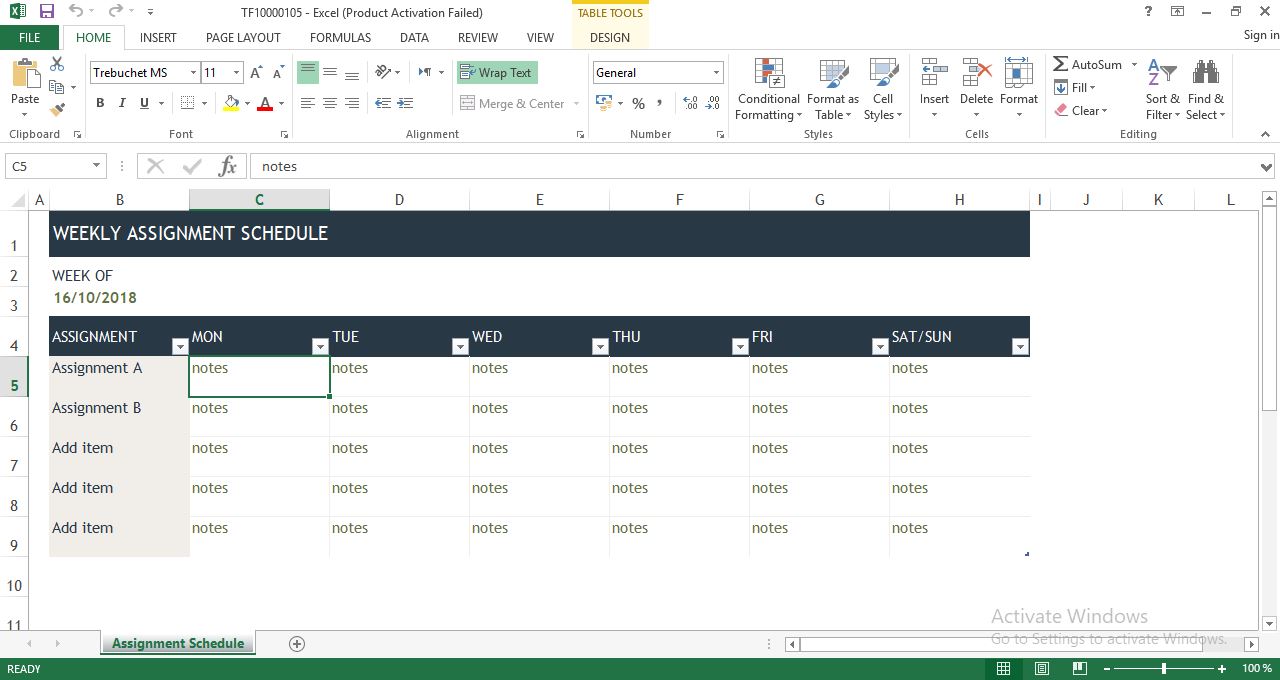
Task: Click Merge & Center button
Action: 513,103
